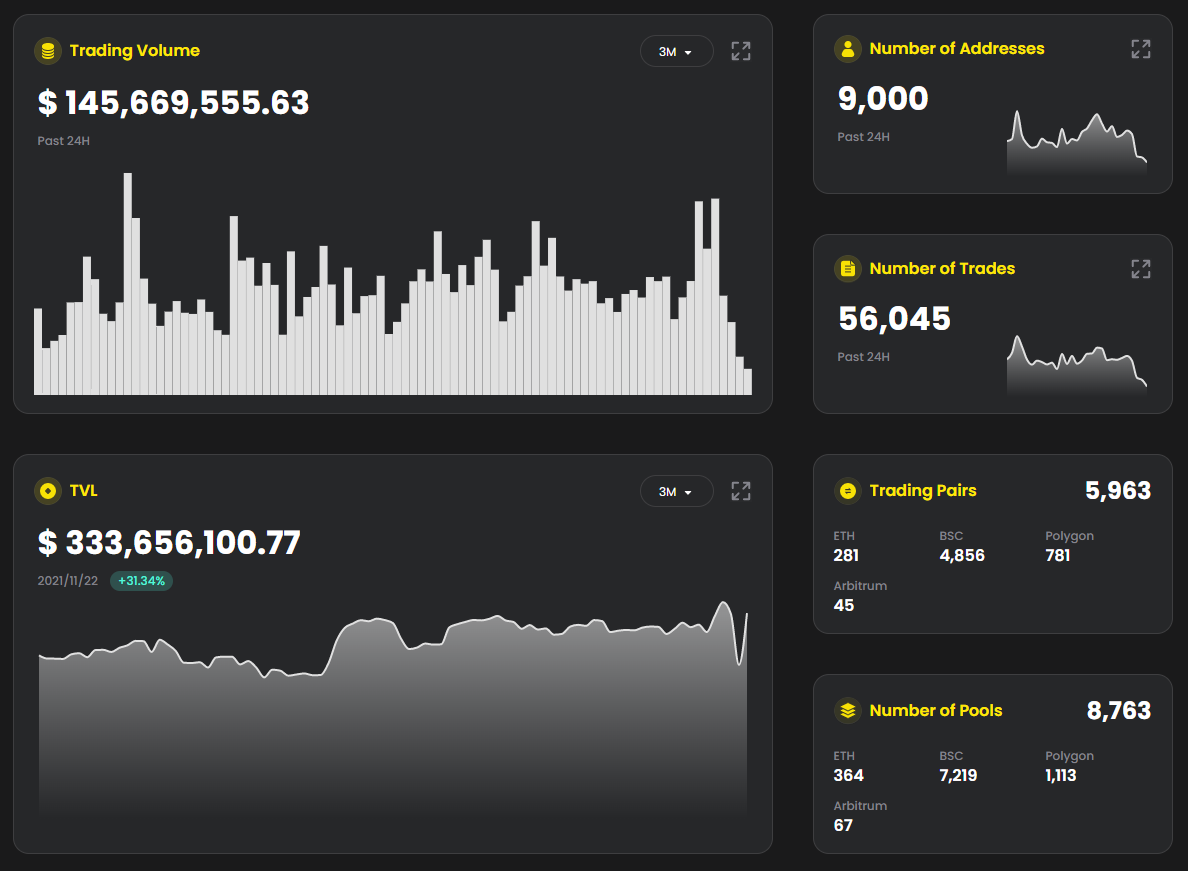The image size is (1188, 871).
Task: Click the $ 145,669,555.63 volume value
Action: tap(174, 103)
